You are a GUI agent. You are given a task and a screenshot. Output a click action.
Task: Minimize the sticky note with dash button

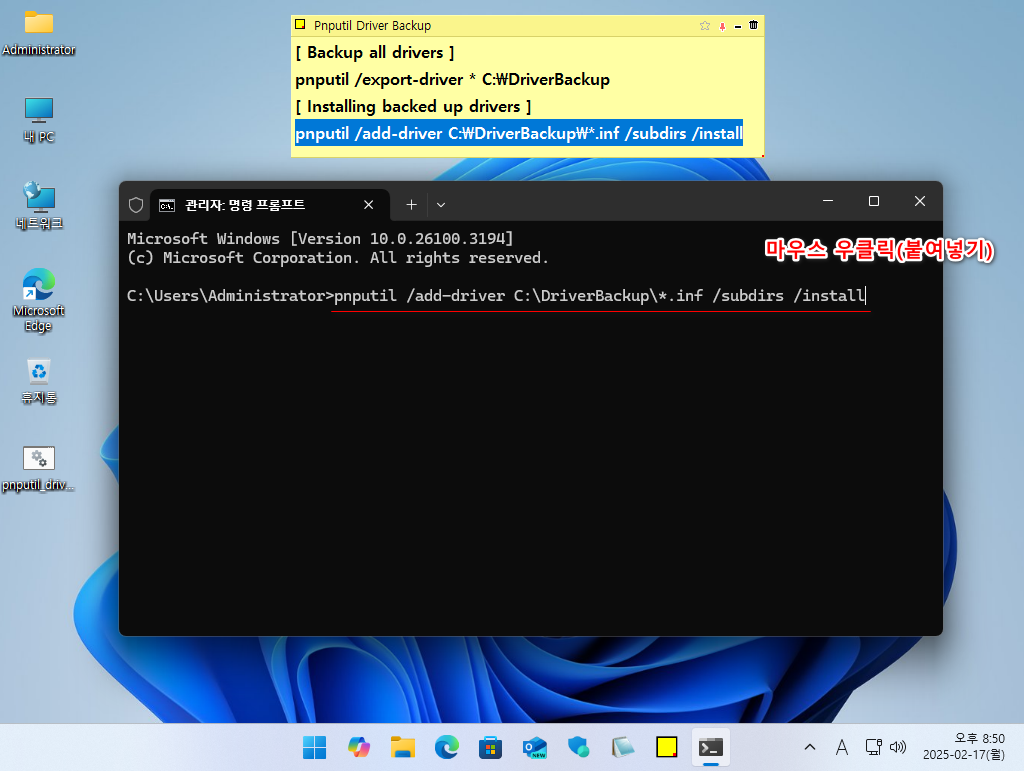pyautogui.click(x=738, y=26)
